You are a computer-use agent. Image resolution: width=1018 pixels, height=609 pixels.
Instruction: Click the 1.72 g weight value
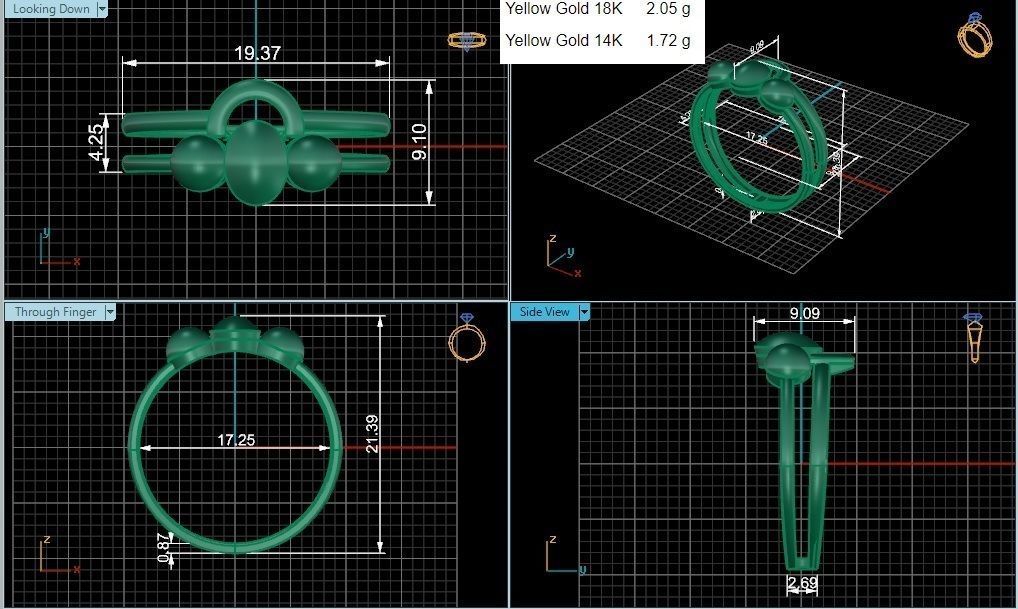(668, 41)
